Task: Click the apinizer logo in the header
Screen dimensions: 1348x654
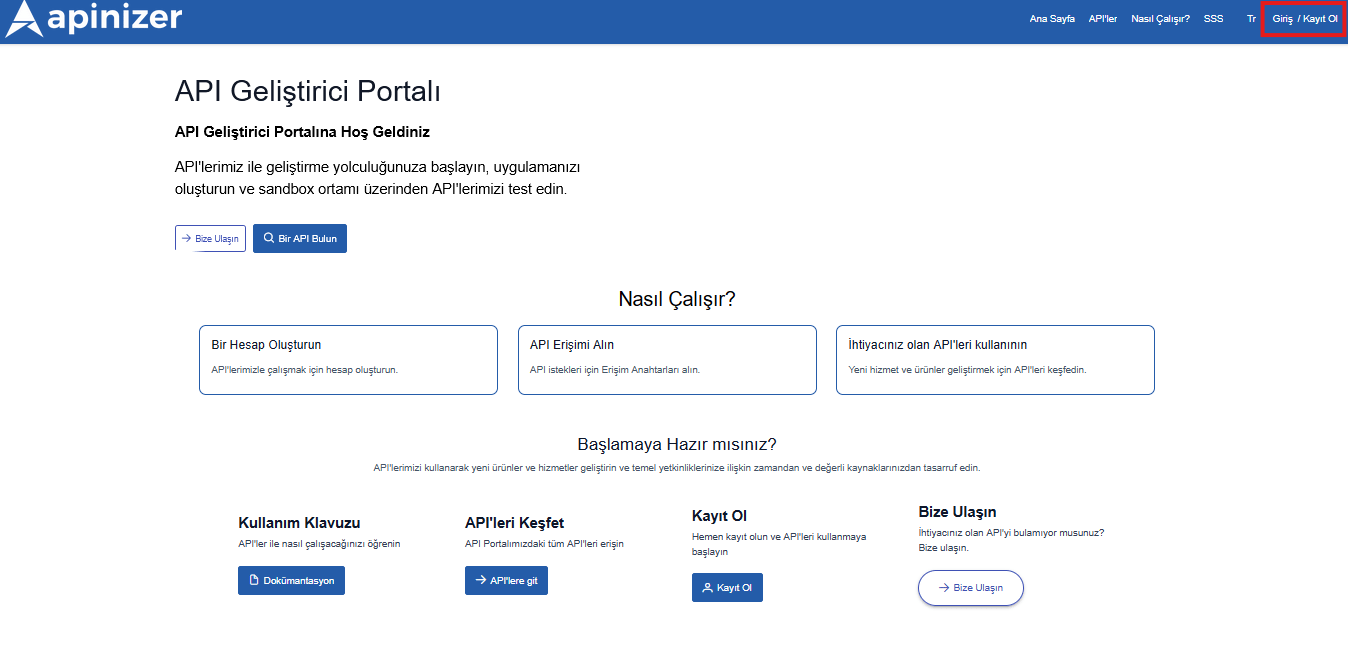Action: pyautogui.click(x=94, y=18)
